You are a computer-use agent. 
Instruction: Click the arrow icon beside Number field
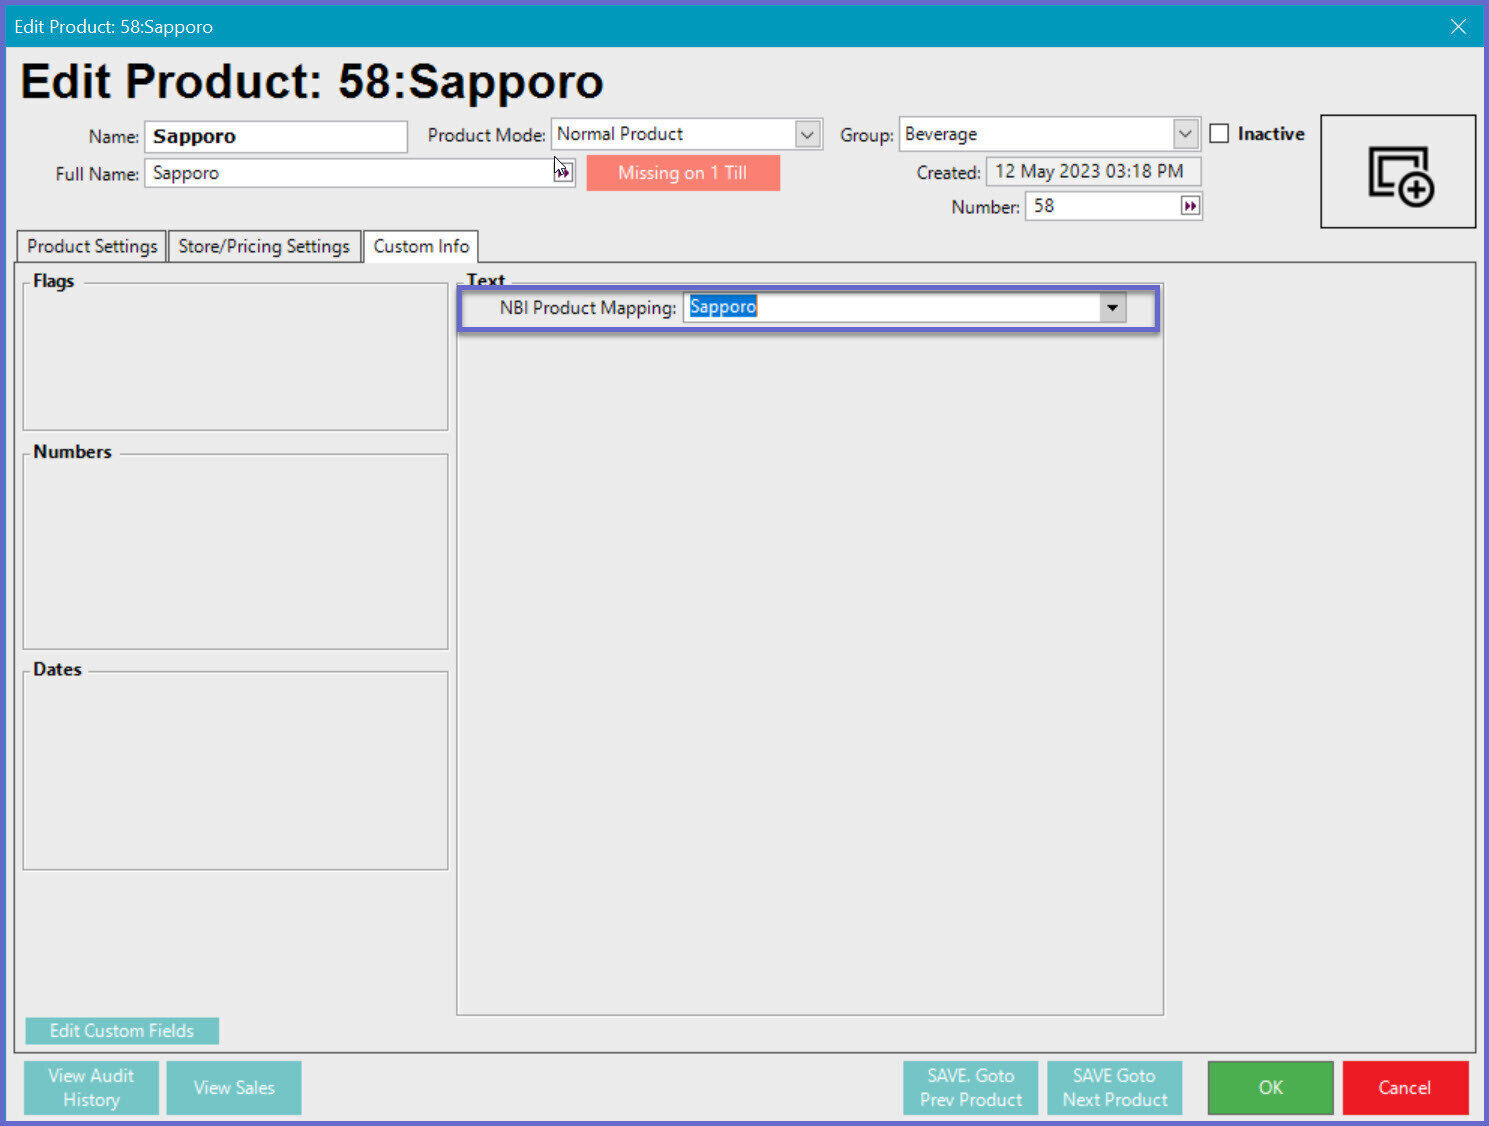[x=1189, y=206]
